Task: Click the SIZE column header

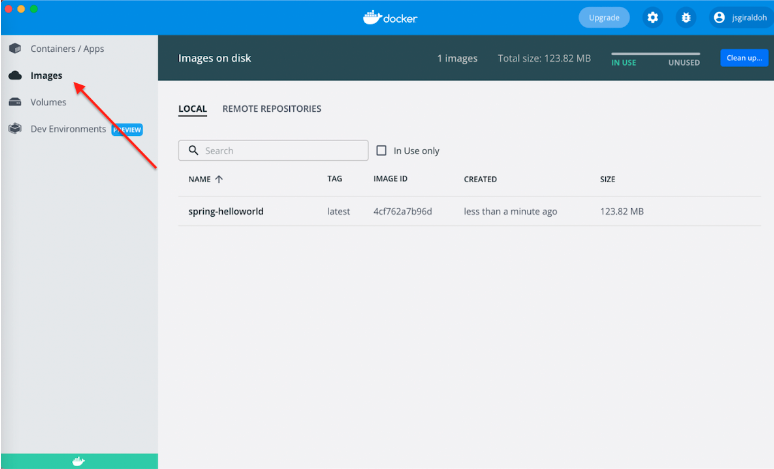Action: point(607,180)
